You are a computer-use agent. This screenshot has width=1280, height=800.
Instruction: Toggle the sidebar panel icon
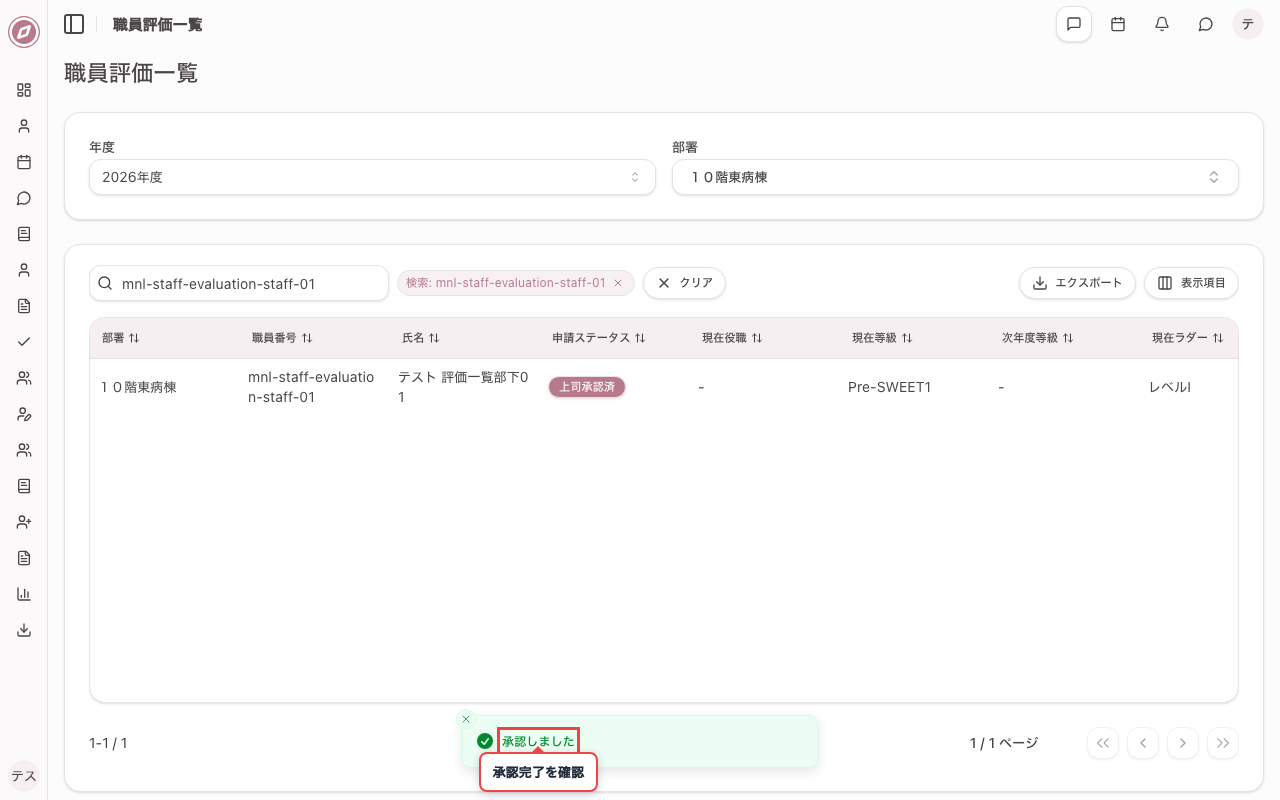74,24
